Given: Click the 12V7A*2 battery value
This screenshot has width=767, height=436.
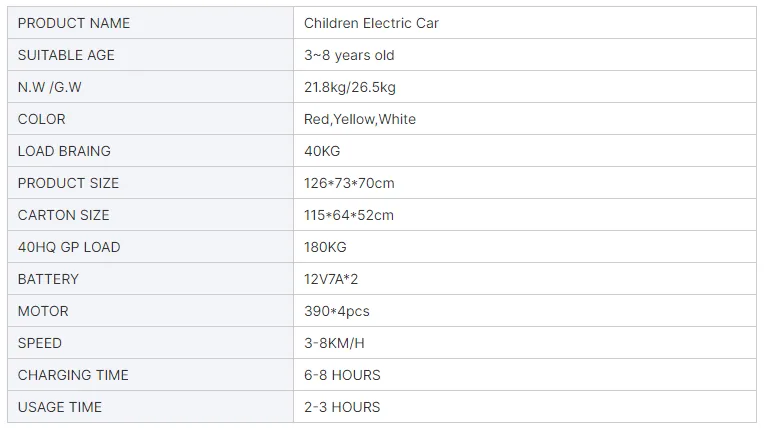Looking at the screenshot, I should pos(332,279).
